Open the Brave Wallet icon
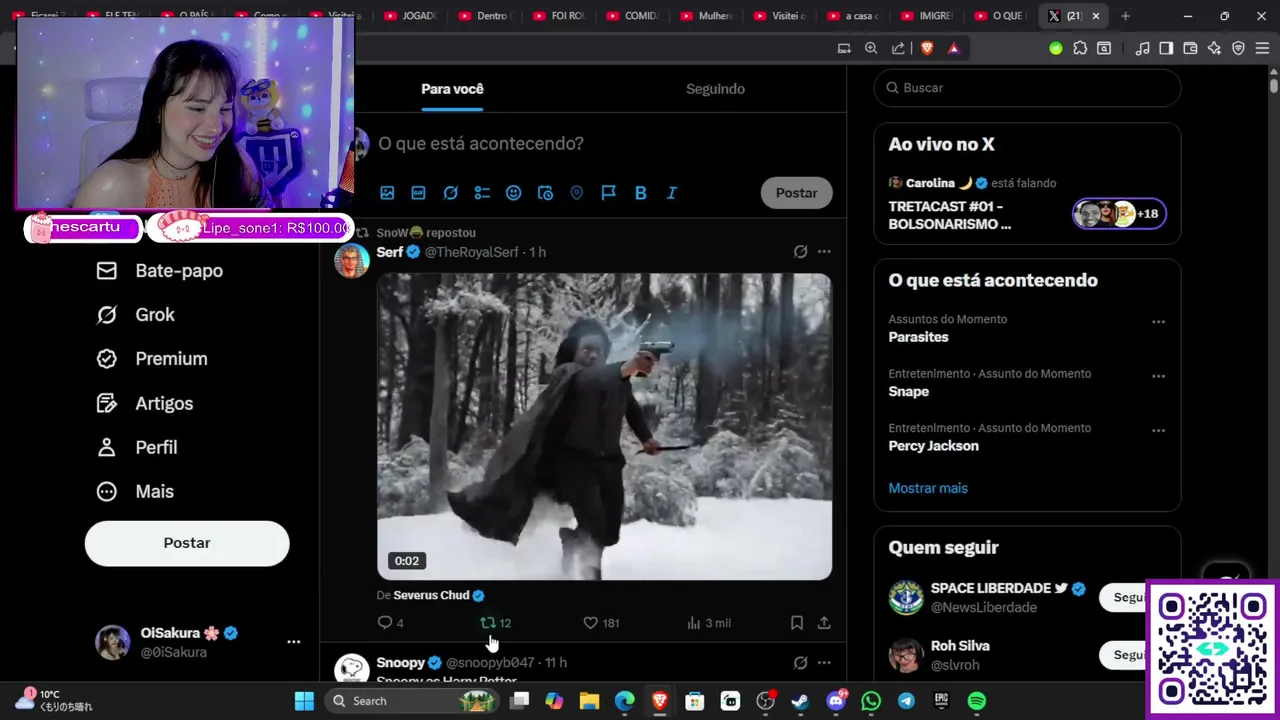Viewport: 1280px width, 720px height. pos(1190,48)
